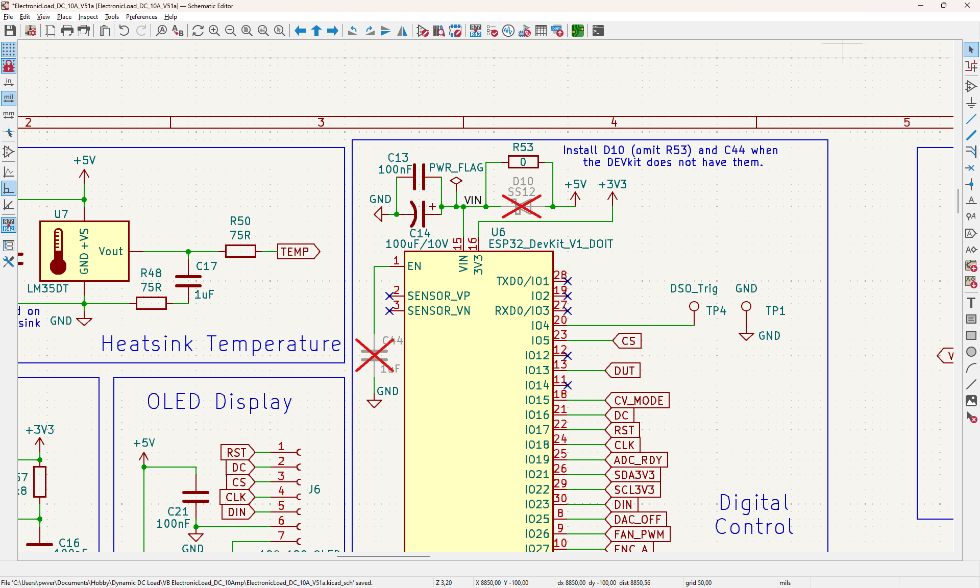Switch to the PCB editor
Viewport: 980px width, 588px height.
coord(578,31)
